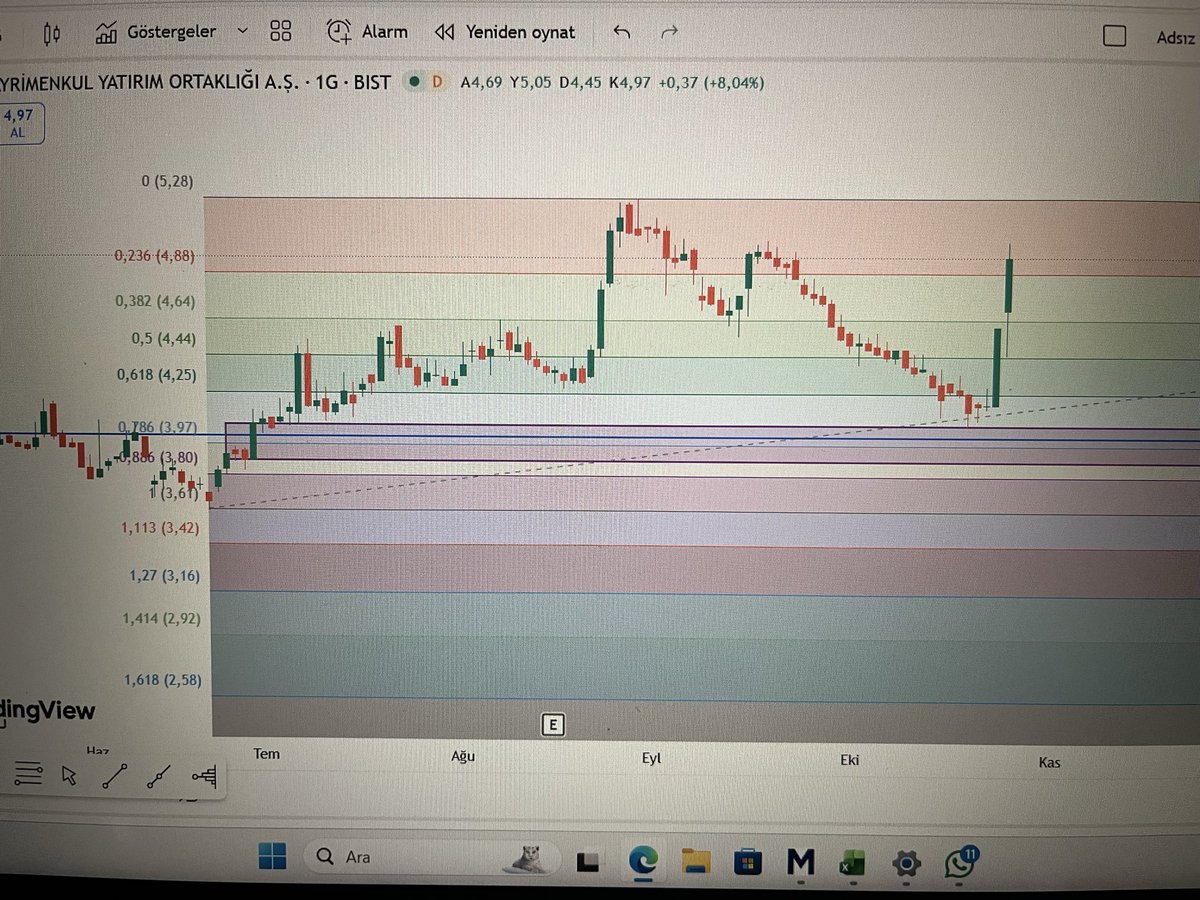Click the orange D data badge
This screenshot has height=900, width=1200.
[436, 82]
